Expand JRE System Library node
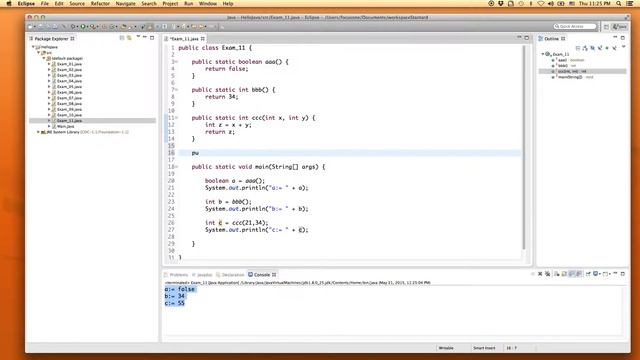The image size is (640, 360). [x=39, y=132]
